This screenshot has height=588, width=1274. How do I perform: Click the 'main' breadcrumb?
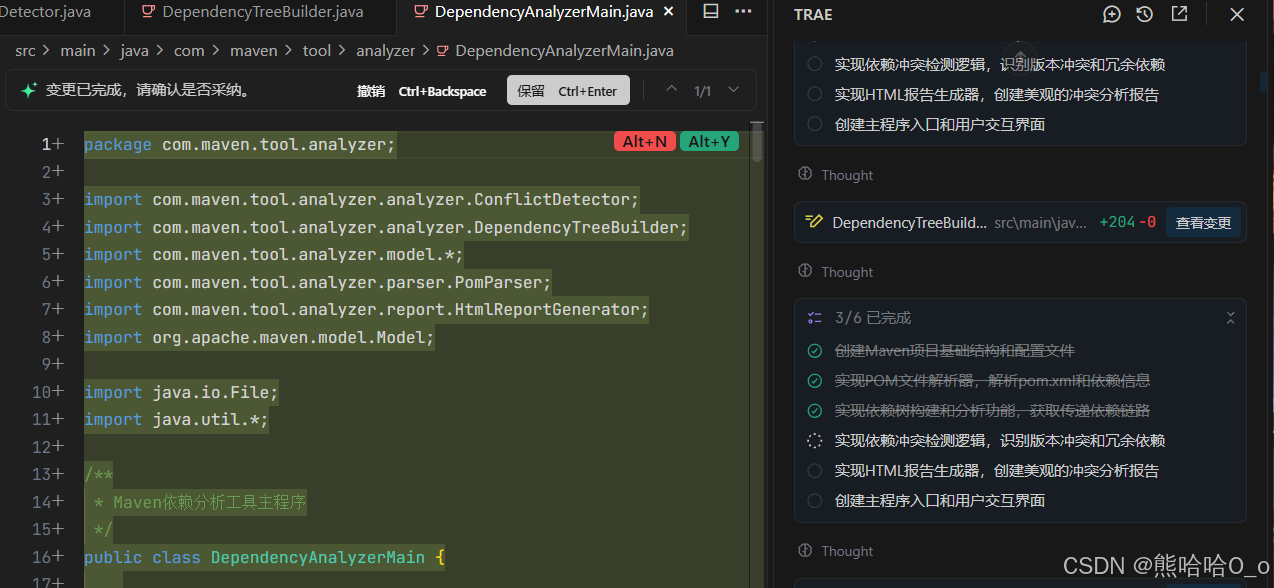point(78,50)
